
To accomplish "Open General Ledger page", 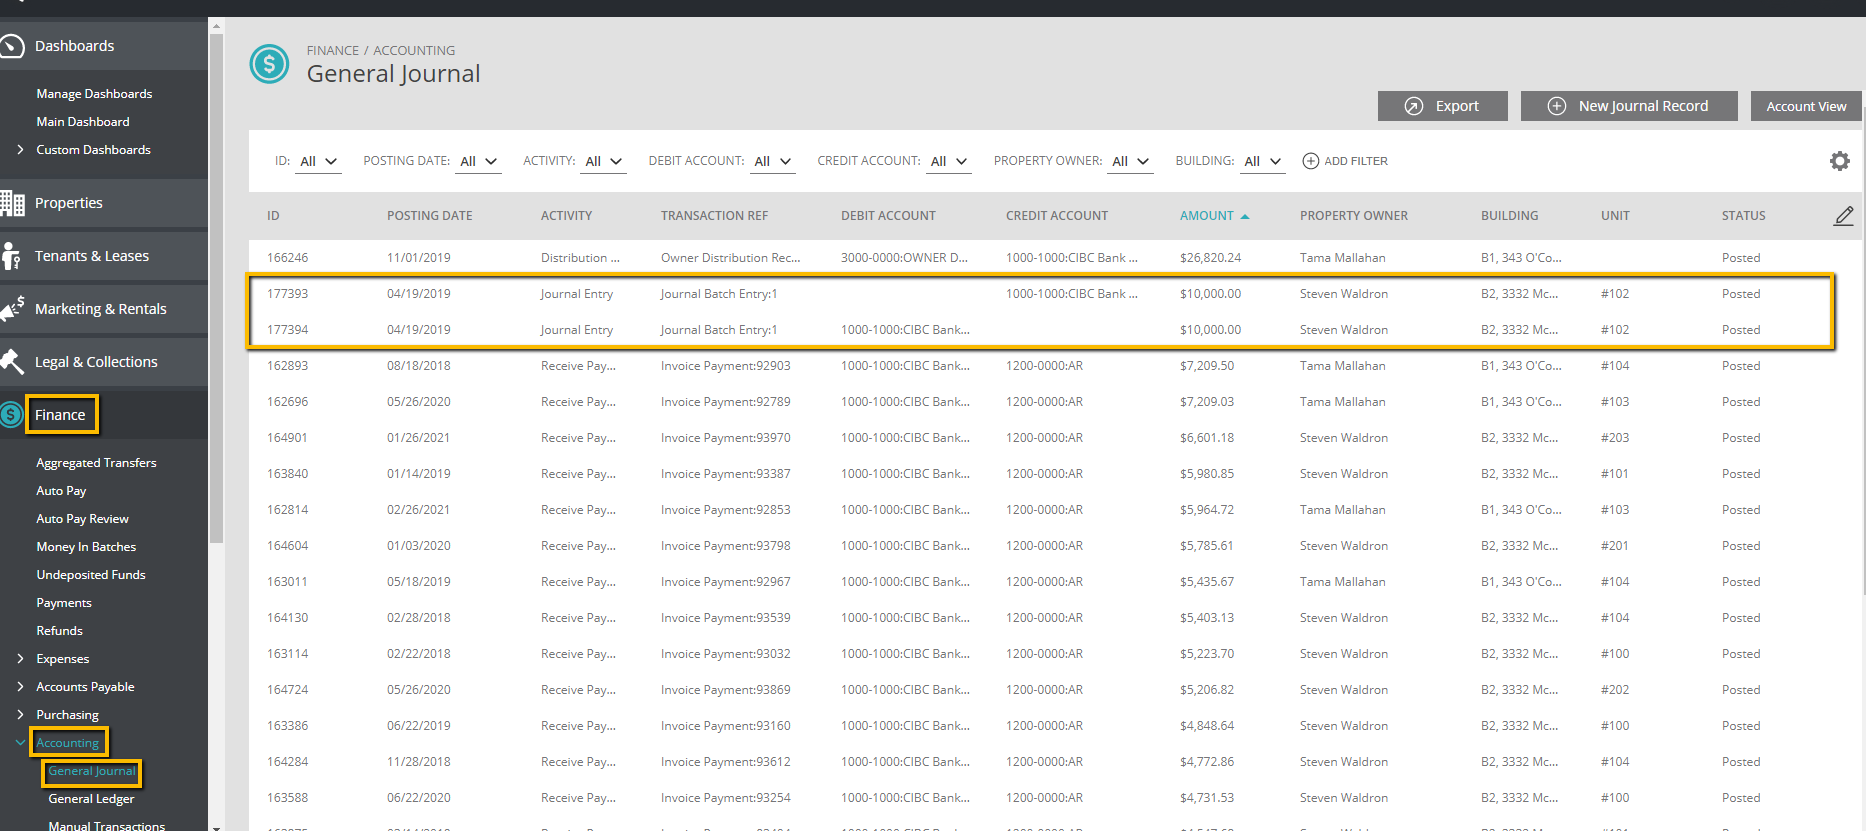I will coord(91,799).
